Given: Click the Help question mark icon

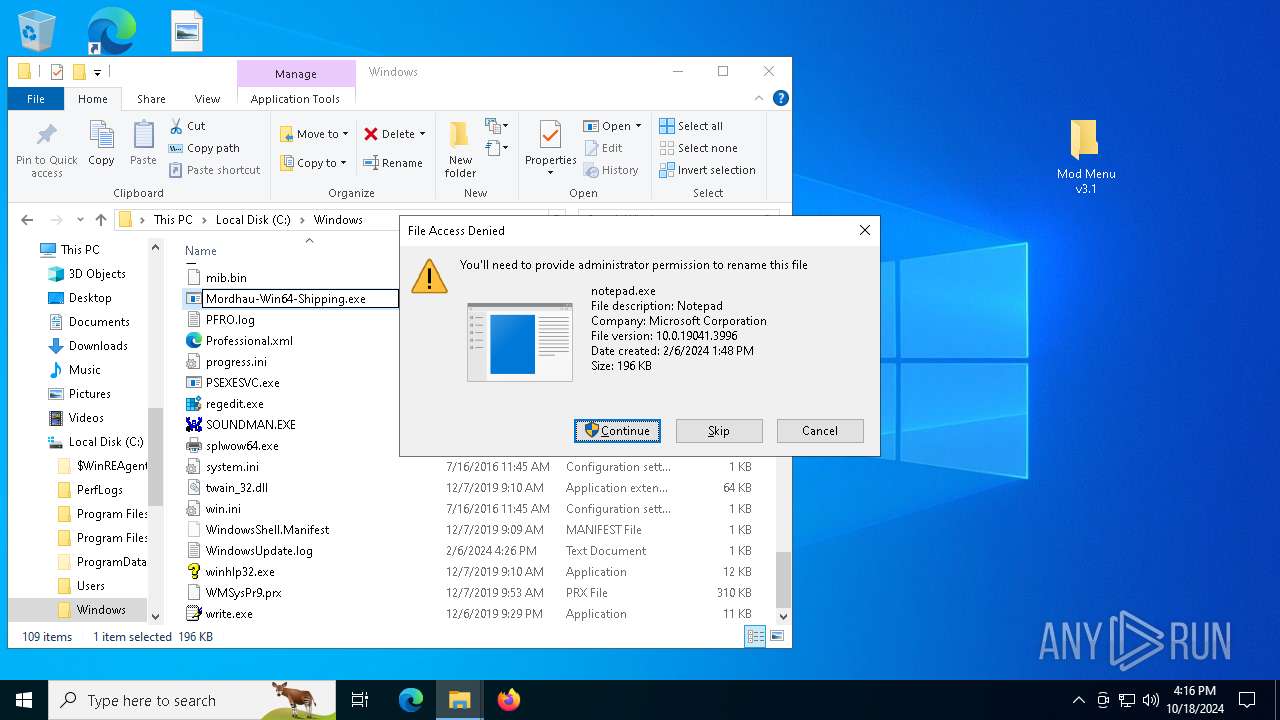Looking at the screenshot, I should 781,98.
